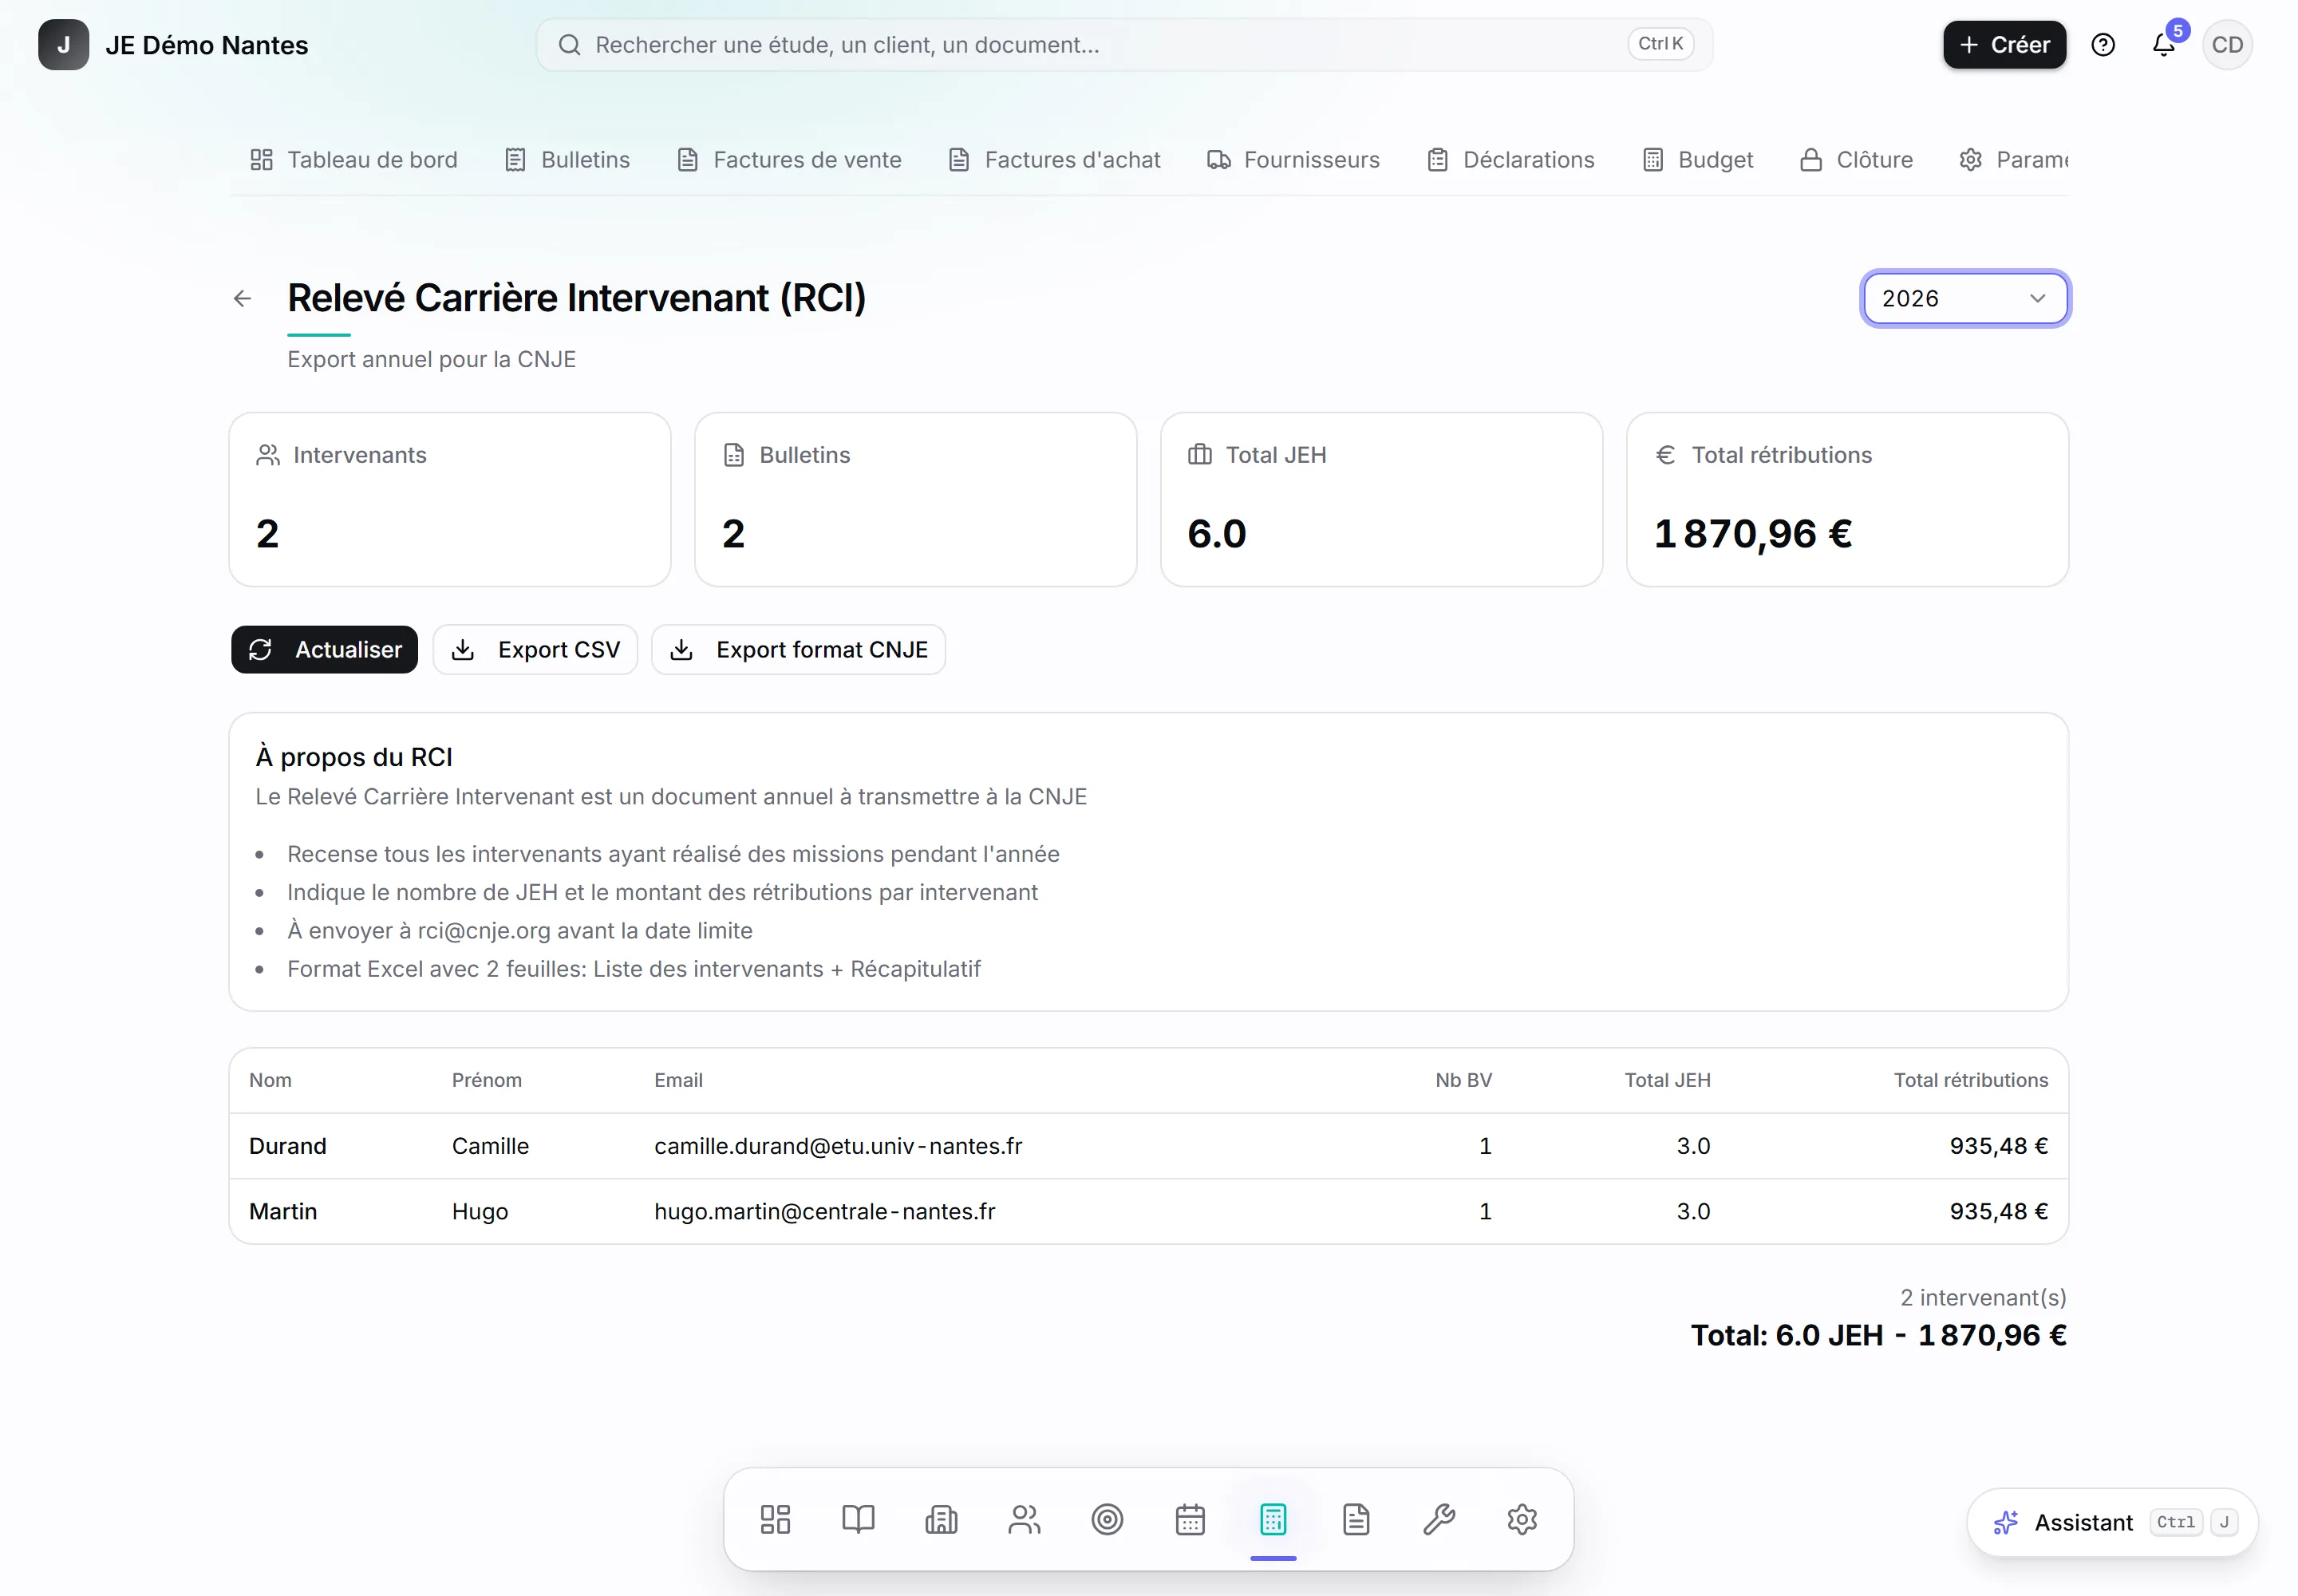Click the Total JEH briefcase icon
The height and width of the screenshot is (1596, 2298).
(x=1200, y=455)
